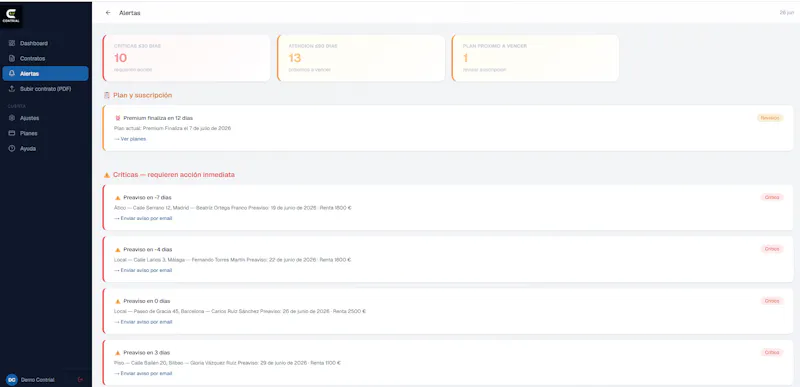
Task: Click the Ver planes link
Action: point(130,139)
